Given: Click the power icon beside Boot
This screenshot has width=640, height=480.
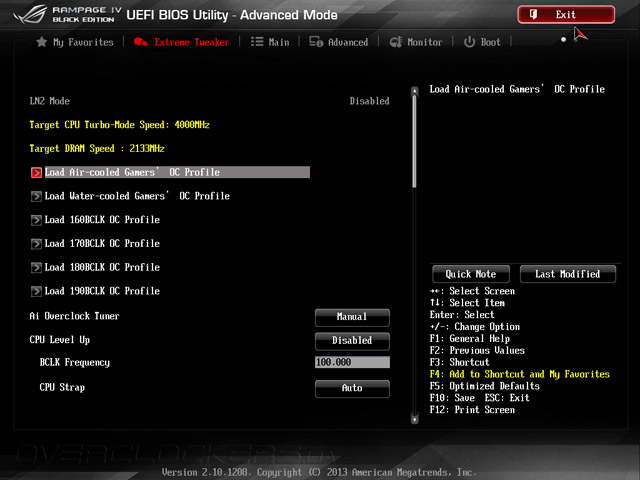Looking at the screenshot, I should [469, 42].
